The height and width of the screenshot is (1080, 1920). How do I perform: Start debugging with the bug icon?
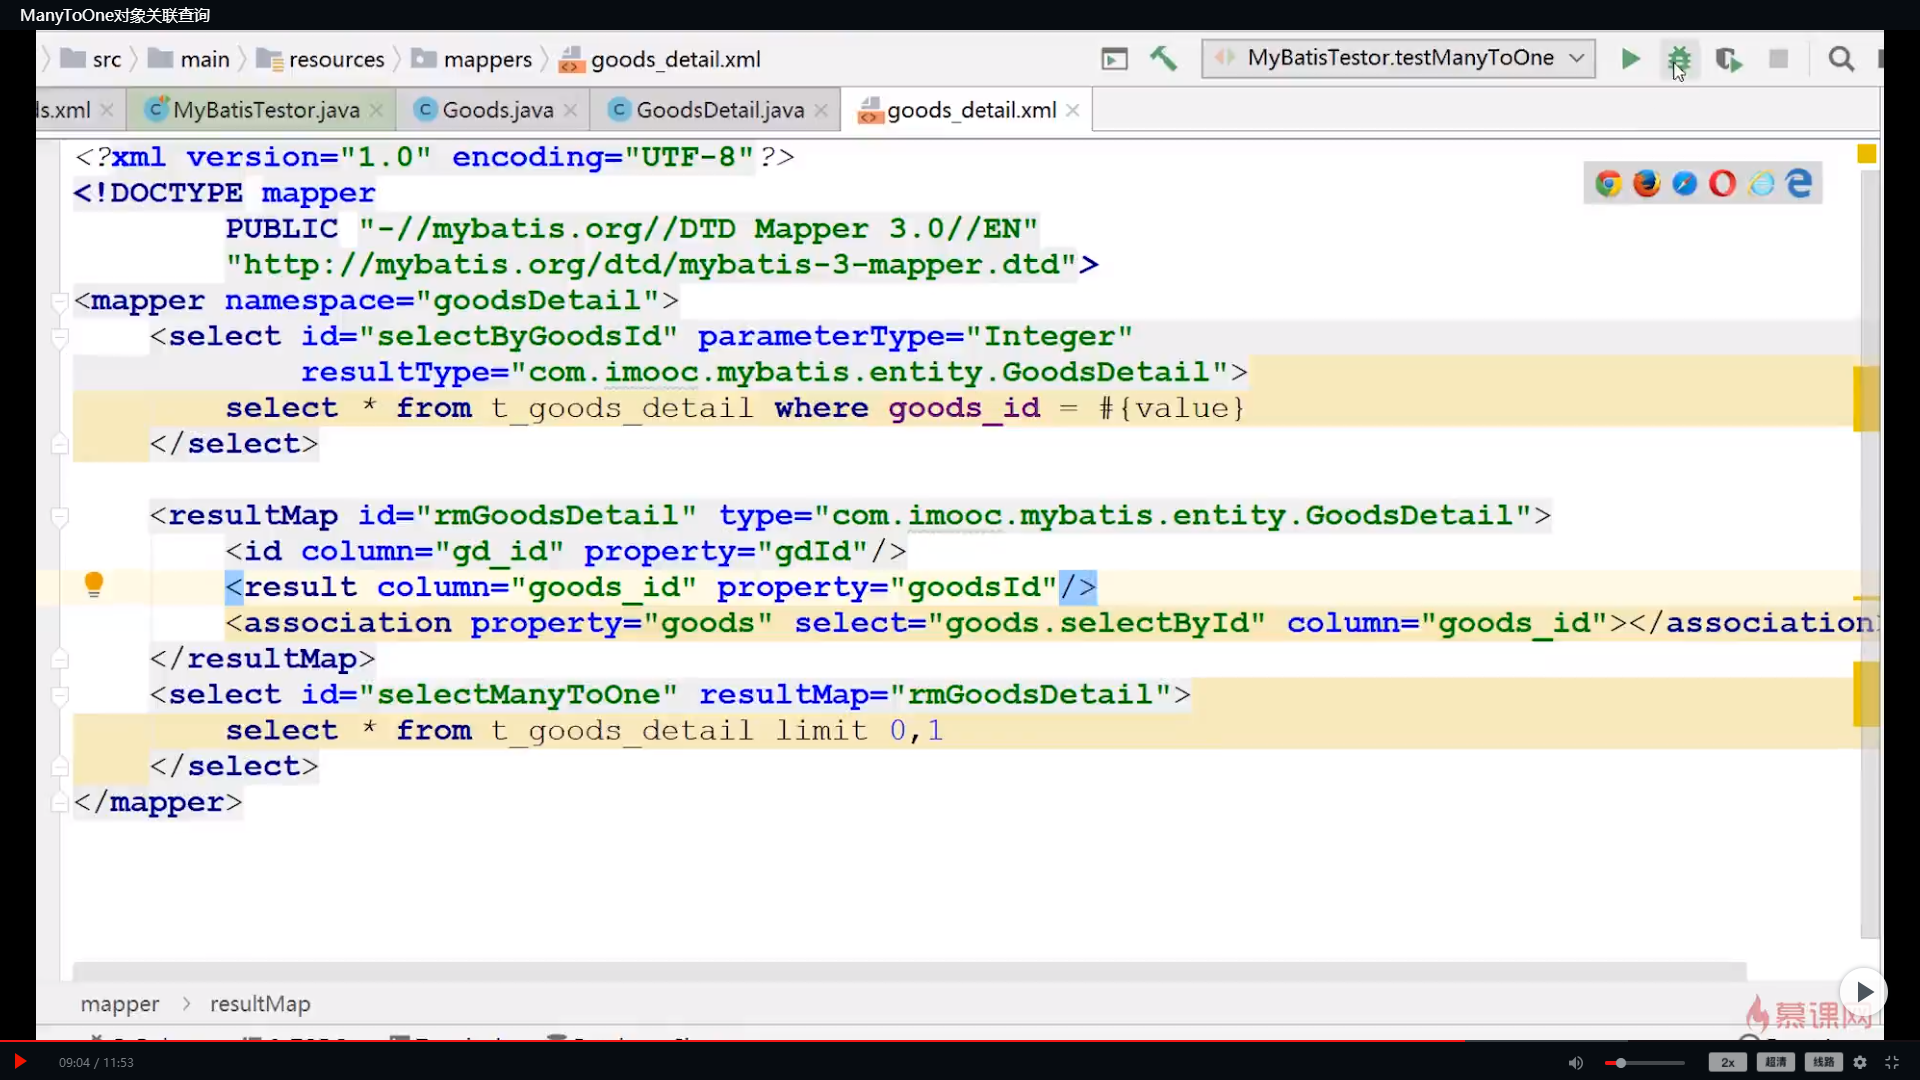[1679, 59]
